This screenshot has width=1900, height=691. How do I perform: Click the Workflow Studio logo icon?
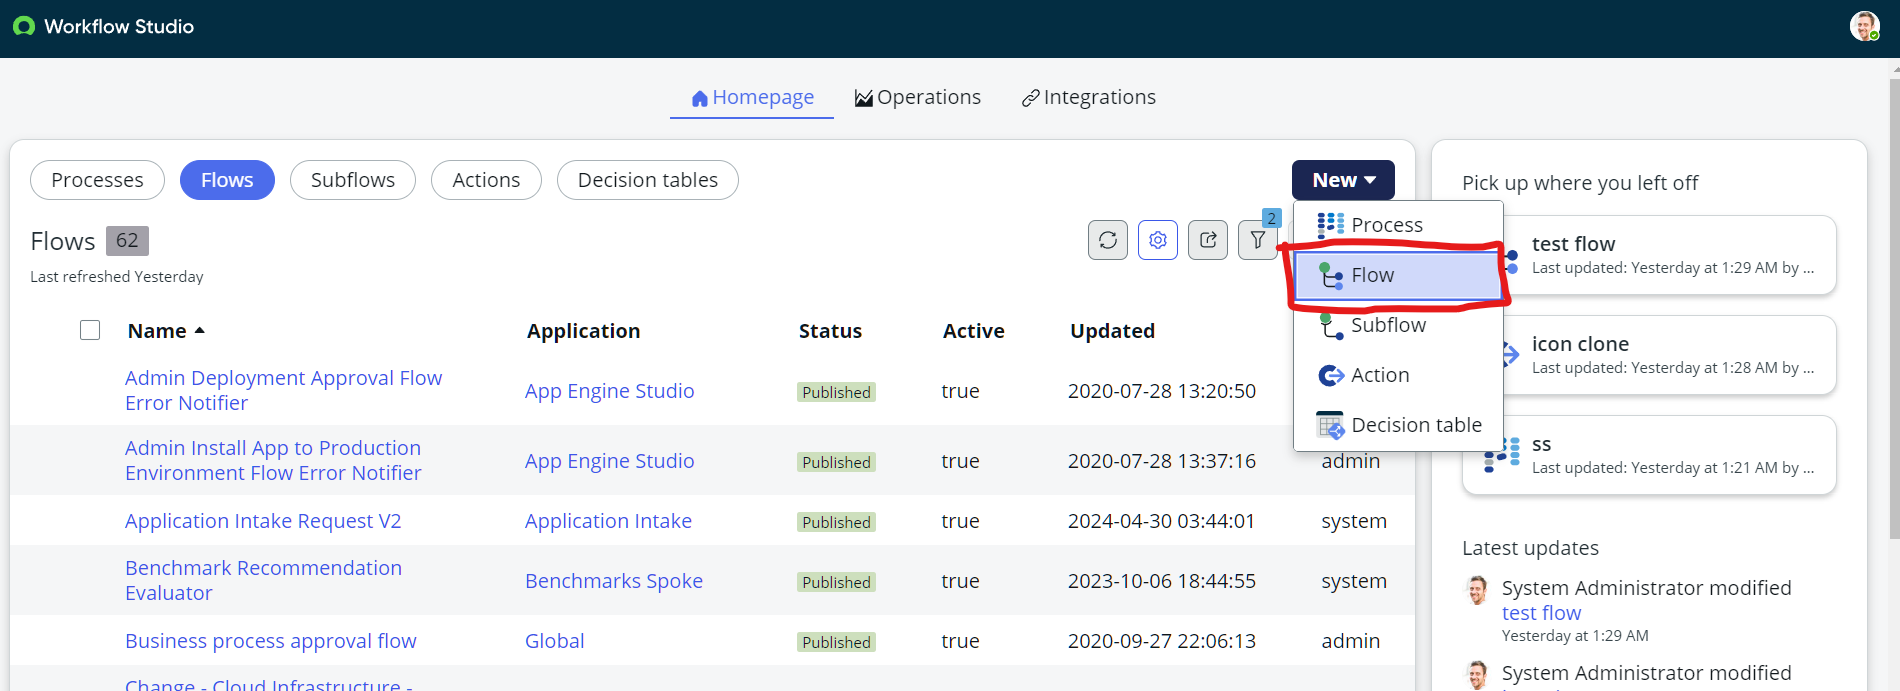pyautogui.click(x=23, y=27)
